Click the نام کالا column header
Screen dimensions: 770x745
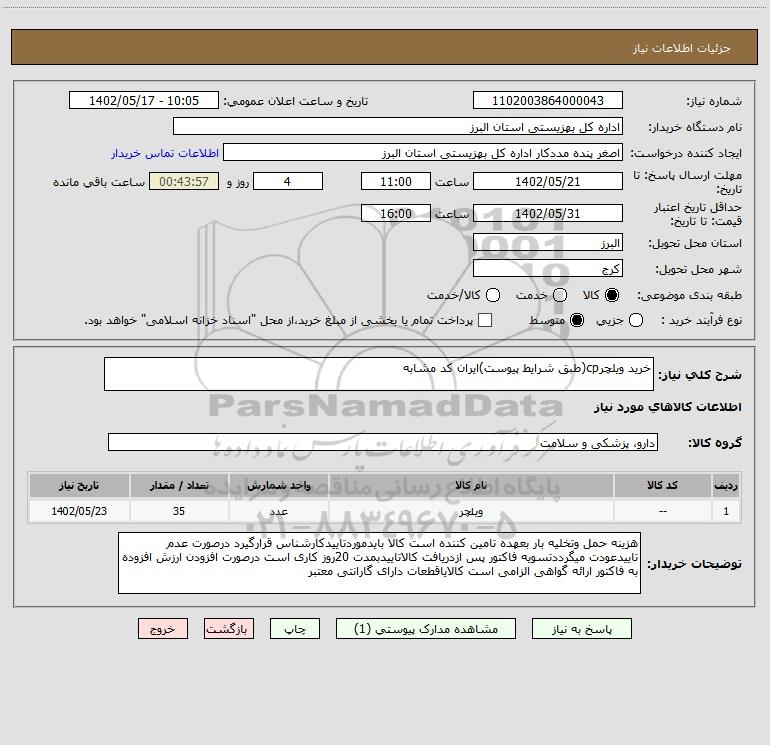471,485
